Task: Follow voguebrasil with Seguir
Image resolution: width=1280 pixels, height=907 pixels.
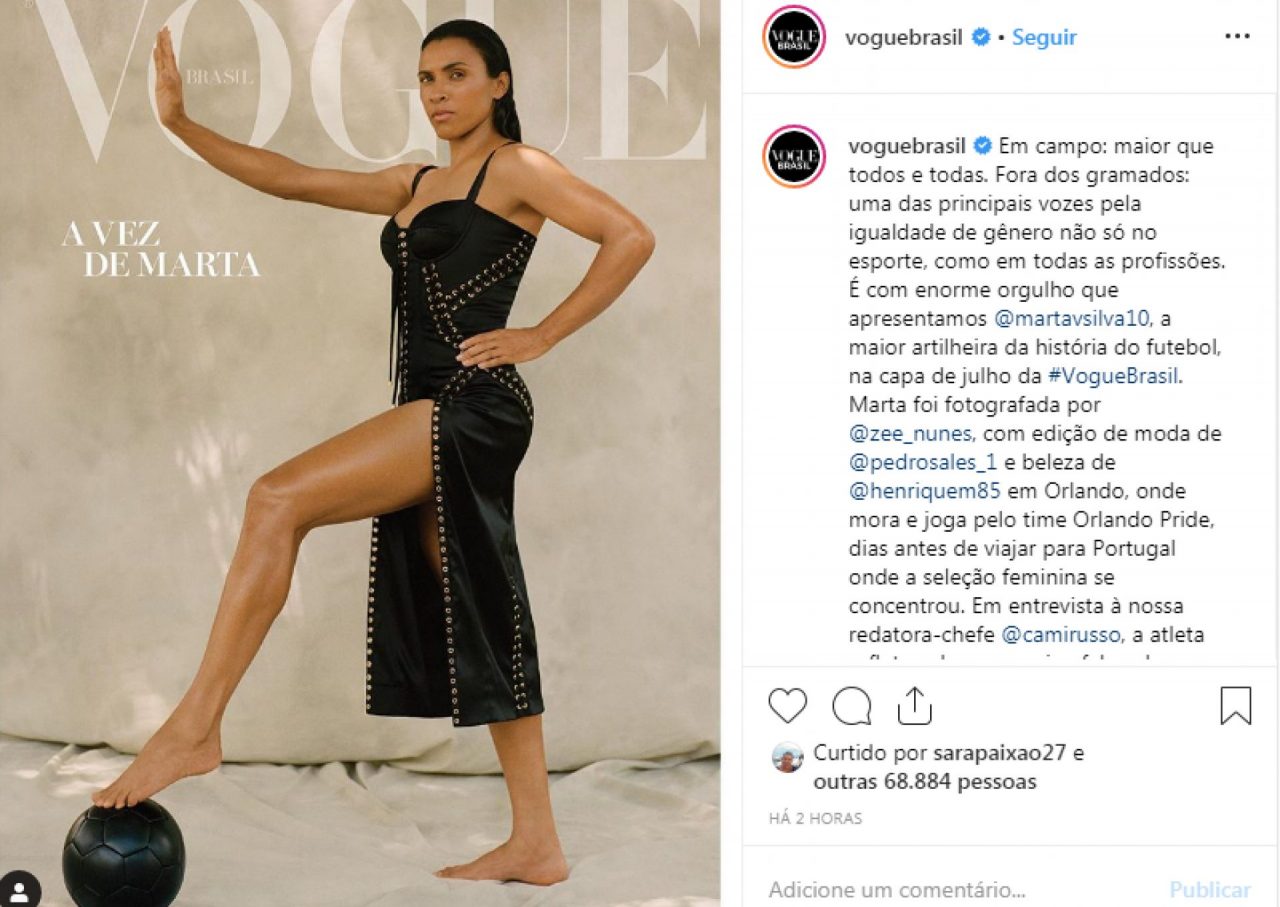Action: tap(1044, 38)
